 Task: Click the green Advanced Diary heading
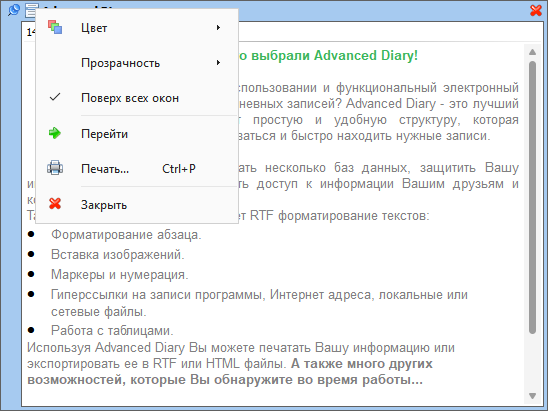[x=329, y=56]
